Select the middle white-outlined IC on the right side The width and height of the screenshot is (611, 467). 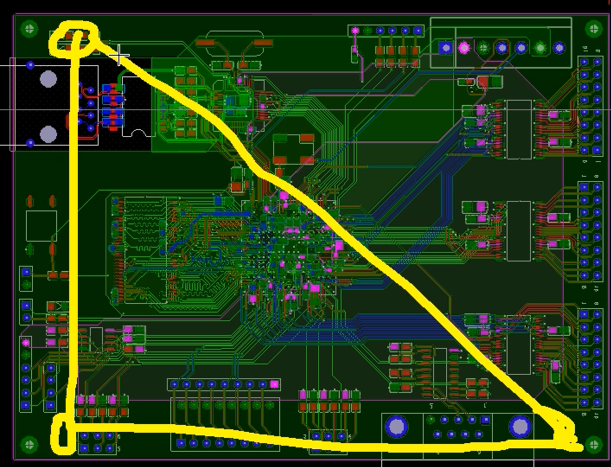click(518, 229)
